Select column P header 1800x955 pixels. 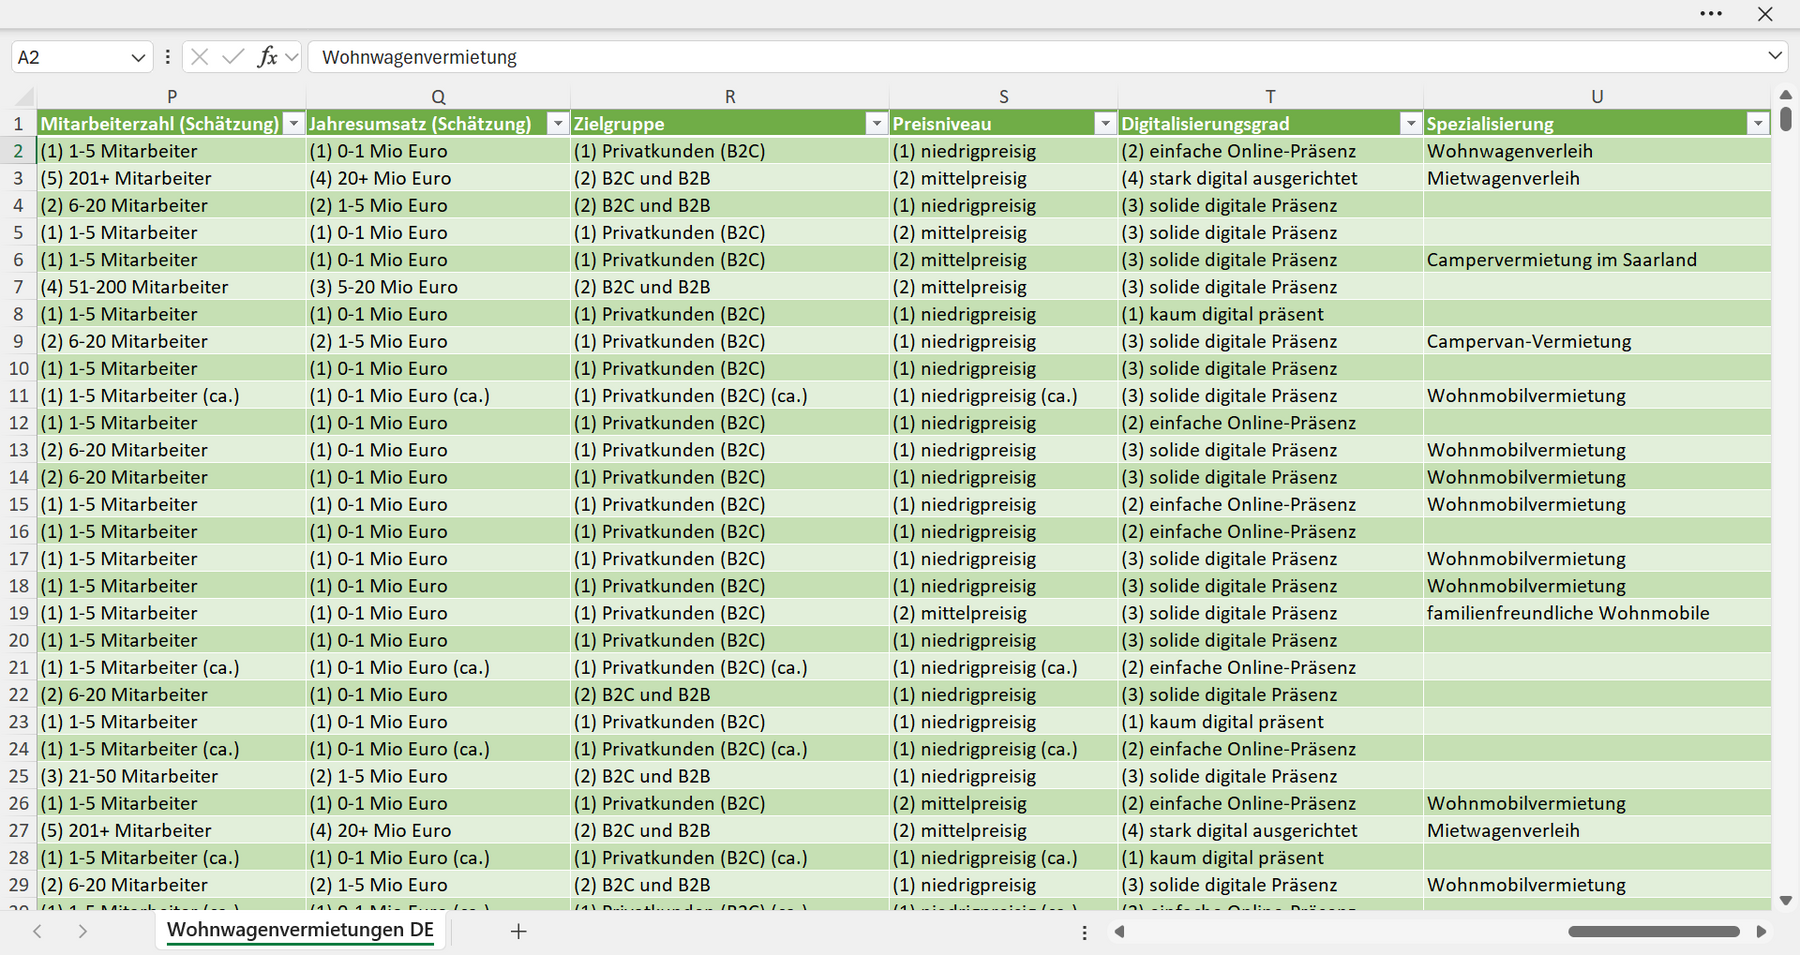coord(172,97)
